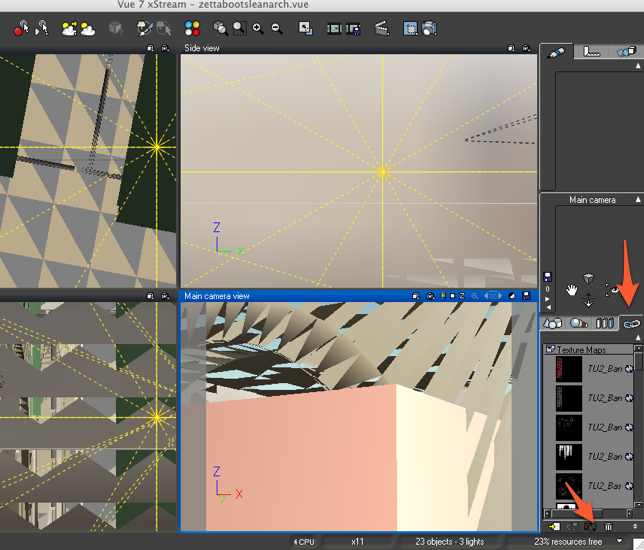Select the first TU2_Ban texture thumbnail

[568, 368]
